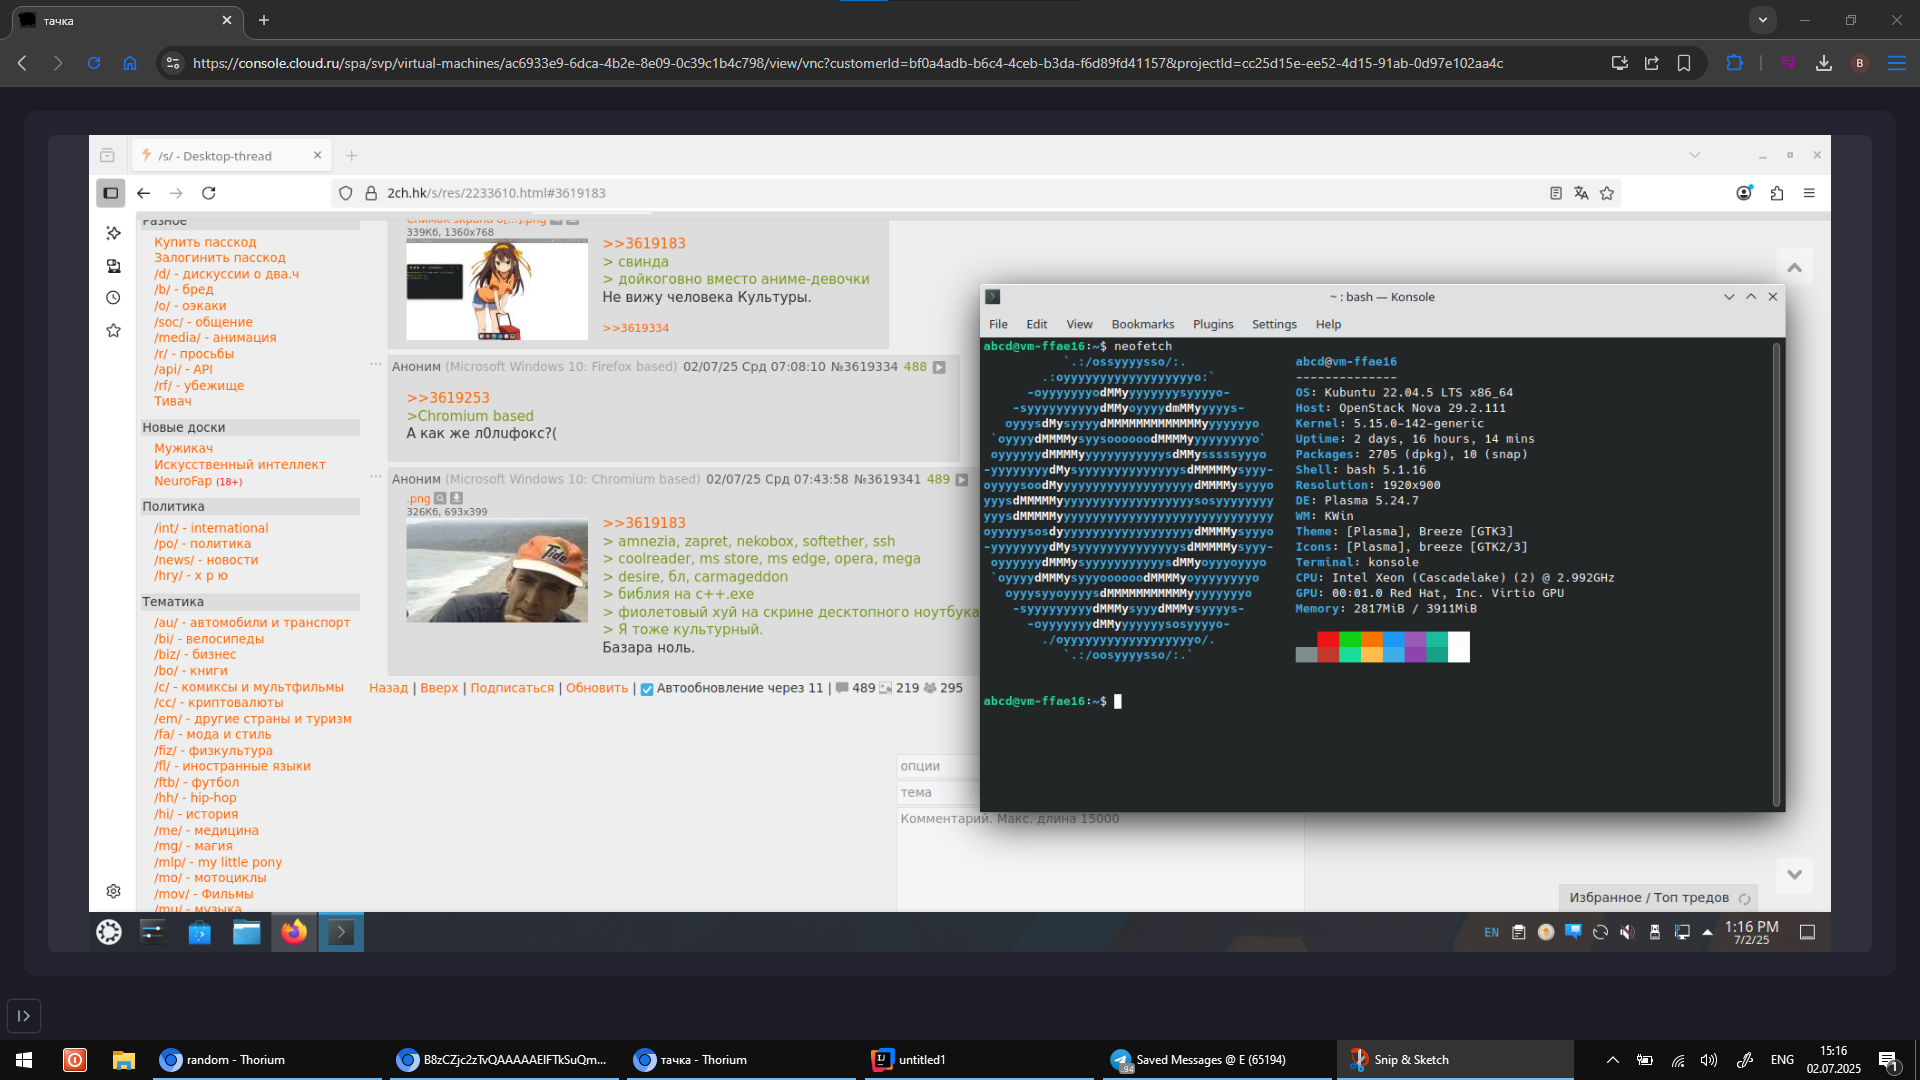Toggle the muted volume icon in the KDE tray

pos(1627,932)
